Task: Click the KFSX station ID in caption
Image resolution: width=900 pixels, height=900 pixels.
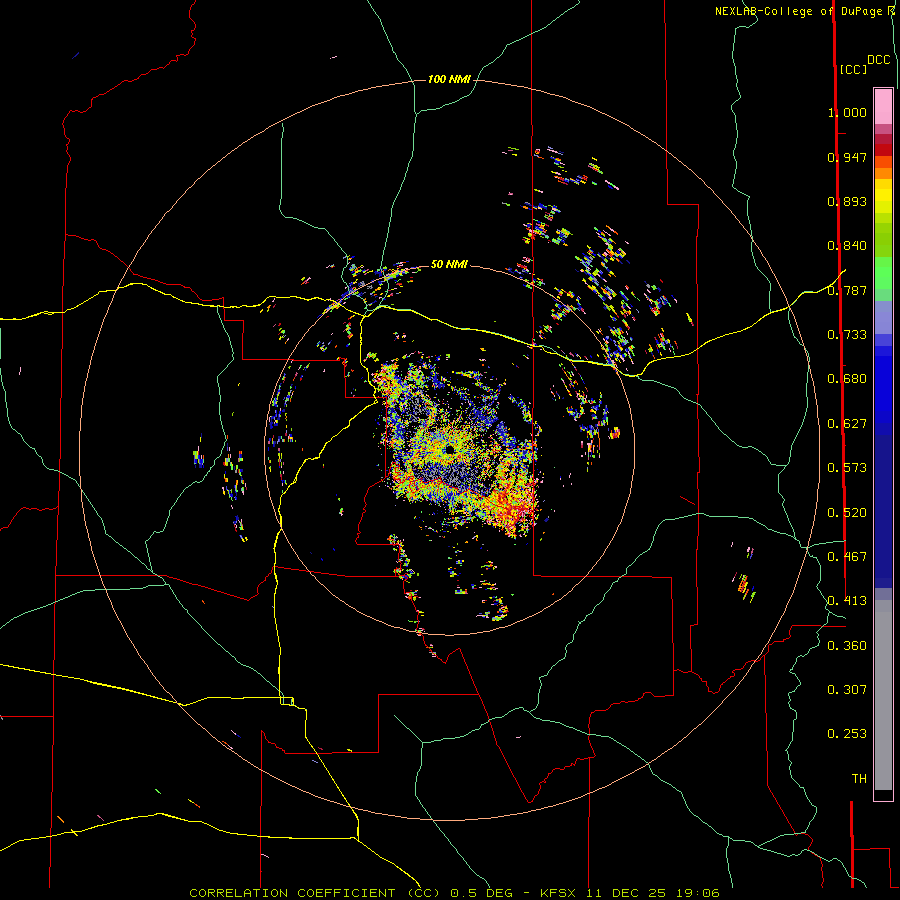Action: point(559,893)
